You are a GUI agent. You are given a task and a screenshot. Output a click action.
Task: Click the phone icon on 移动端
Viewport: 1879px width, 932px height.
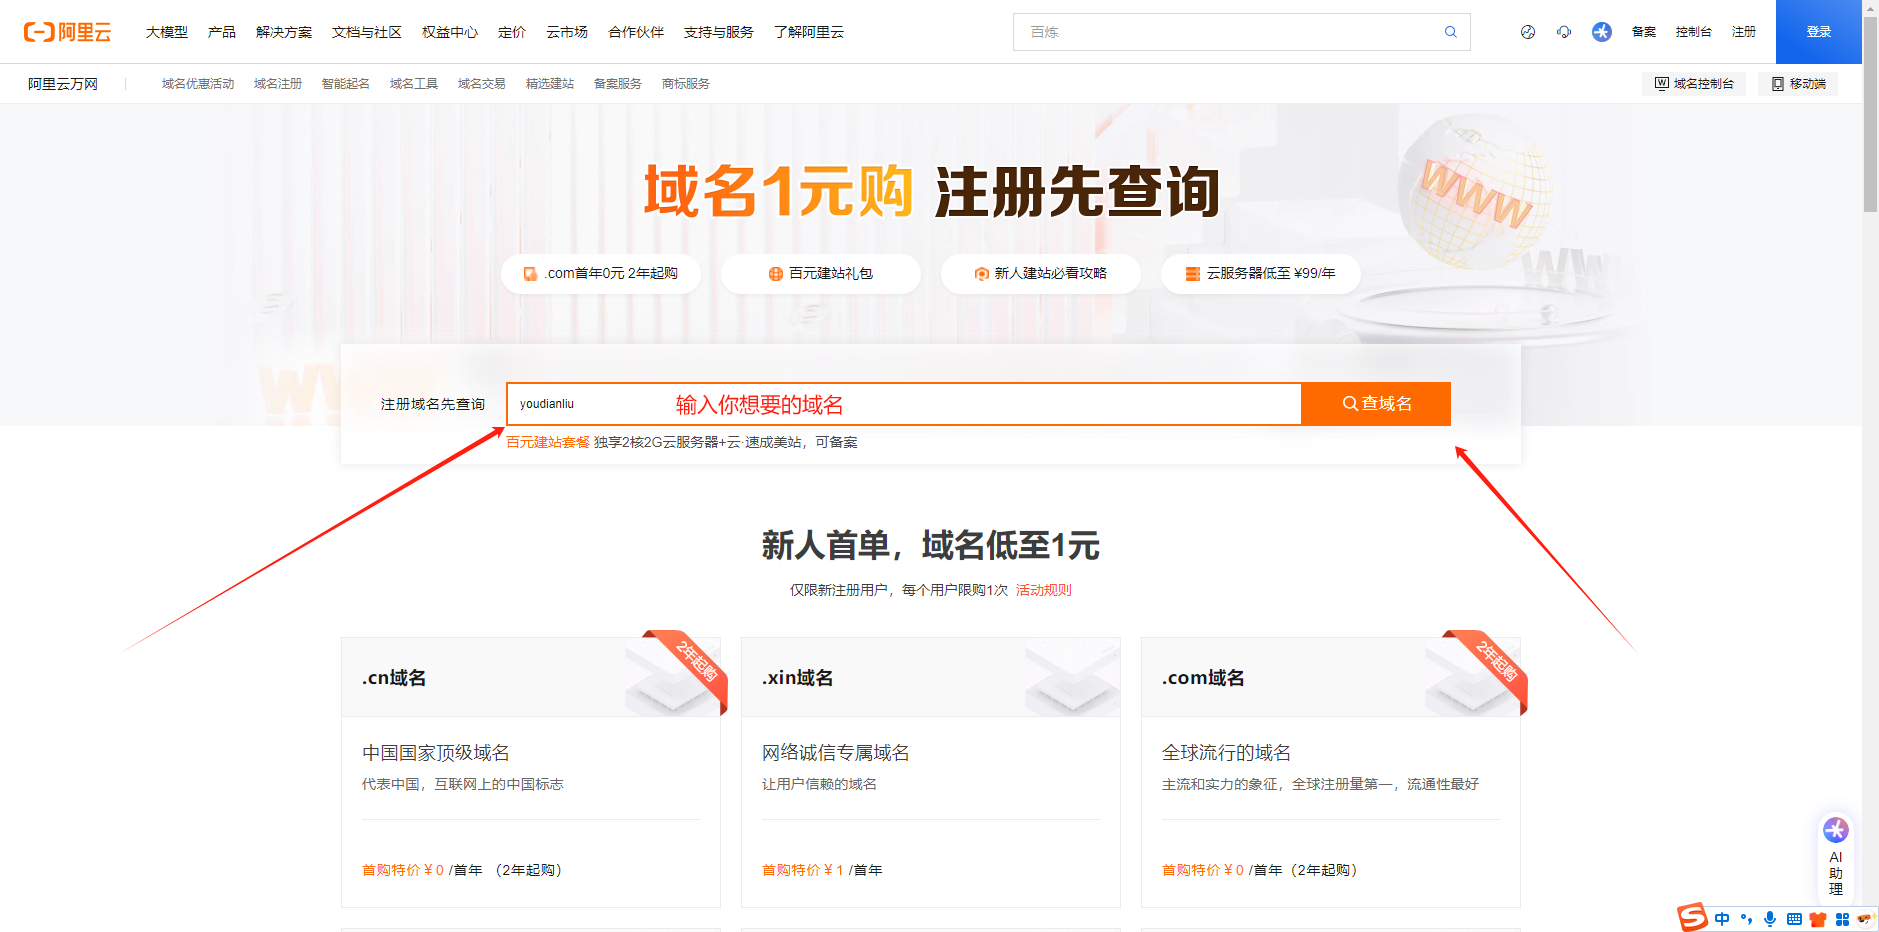pos(1777,83)
